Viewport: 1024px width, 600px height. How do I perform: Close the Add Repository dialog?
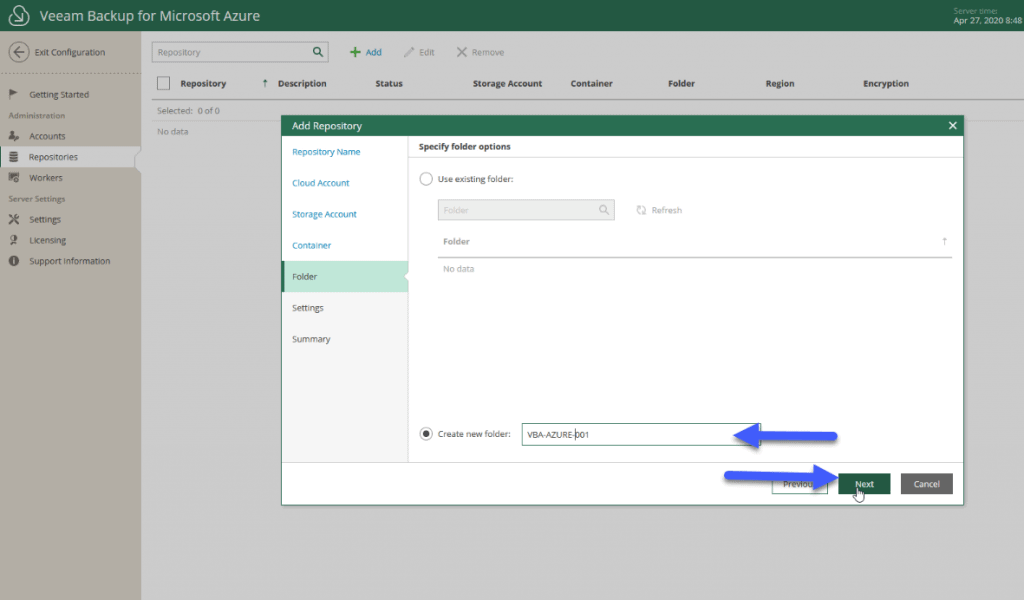952,125
